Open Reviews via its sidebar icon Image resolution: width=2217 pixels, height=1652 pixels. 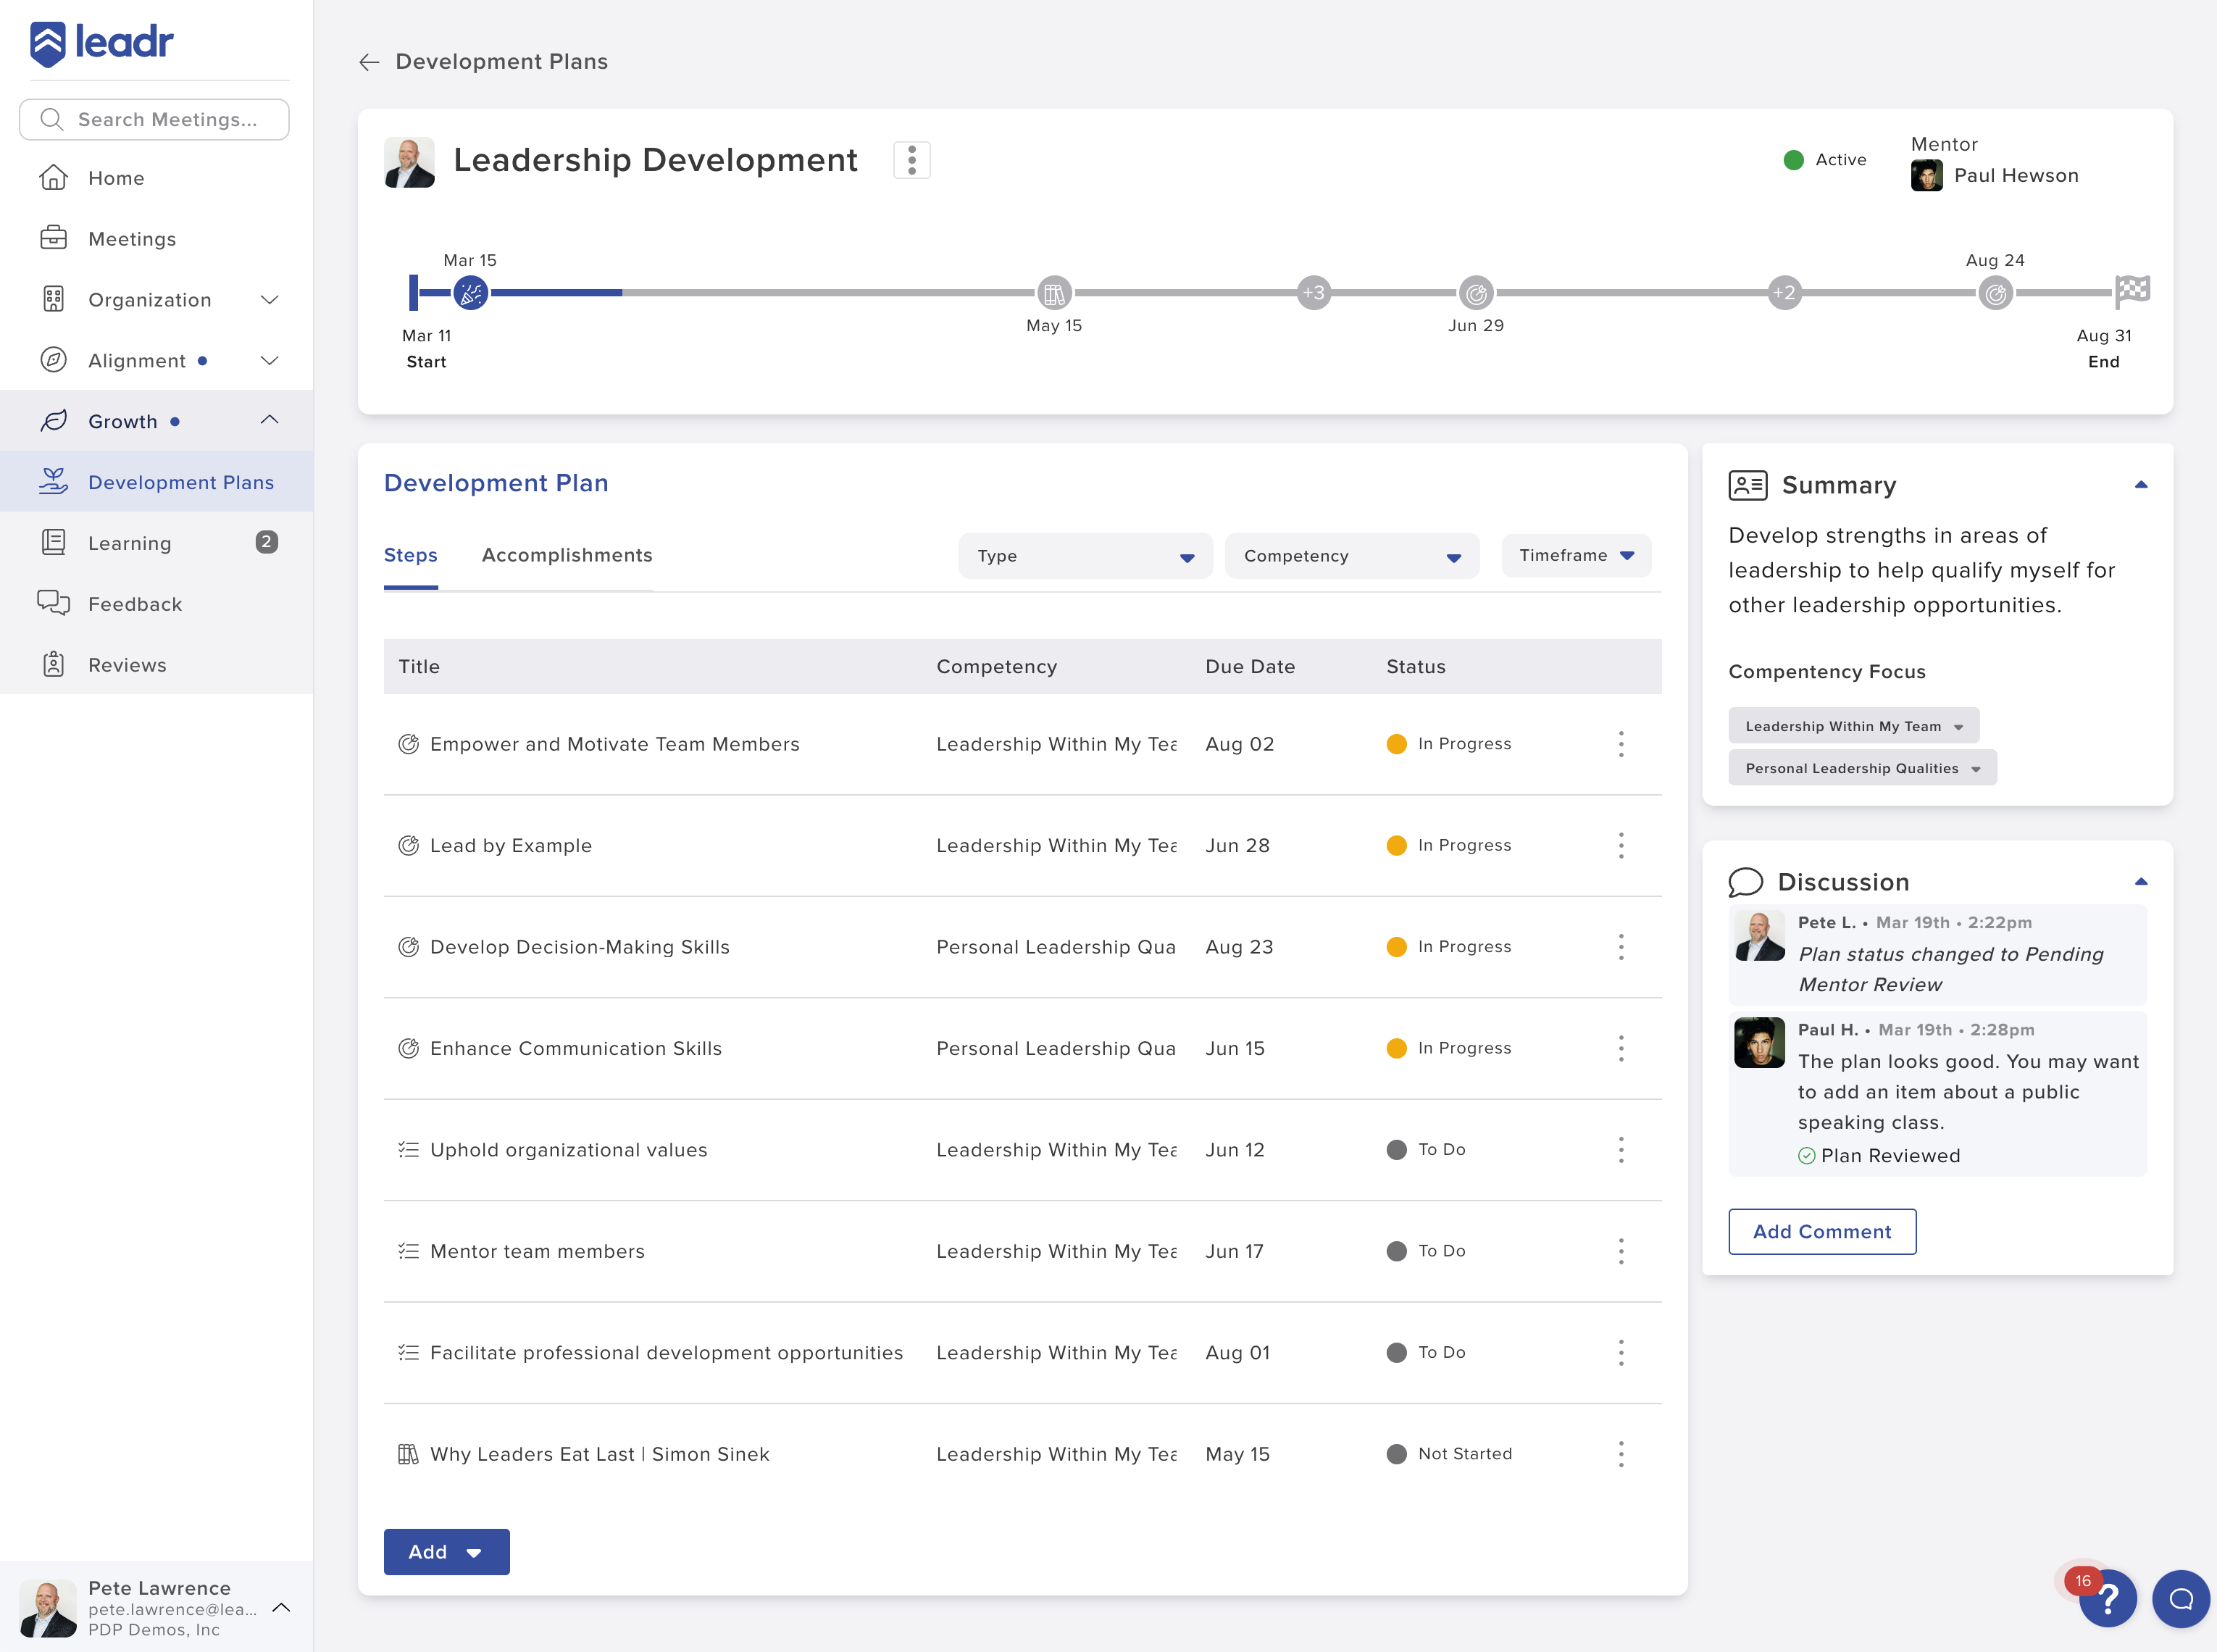(x=55, y=664)
